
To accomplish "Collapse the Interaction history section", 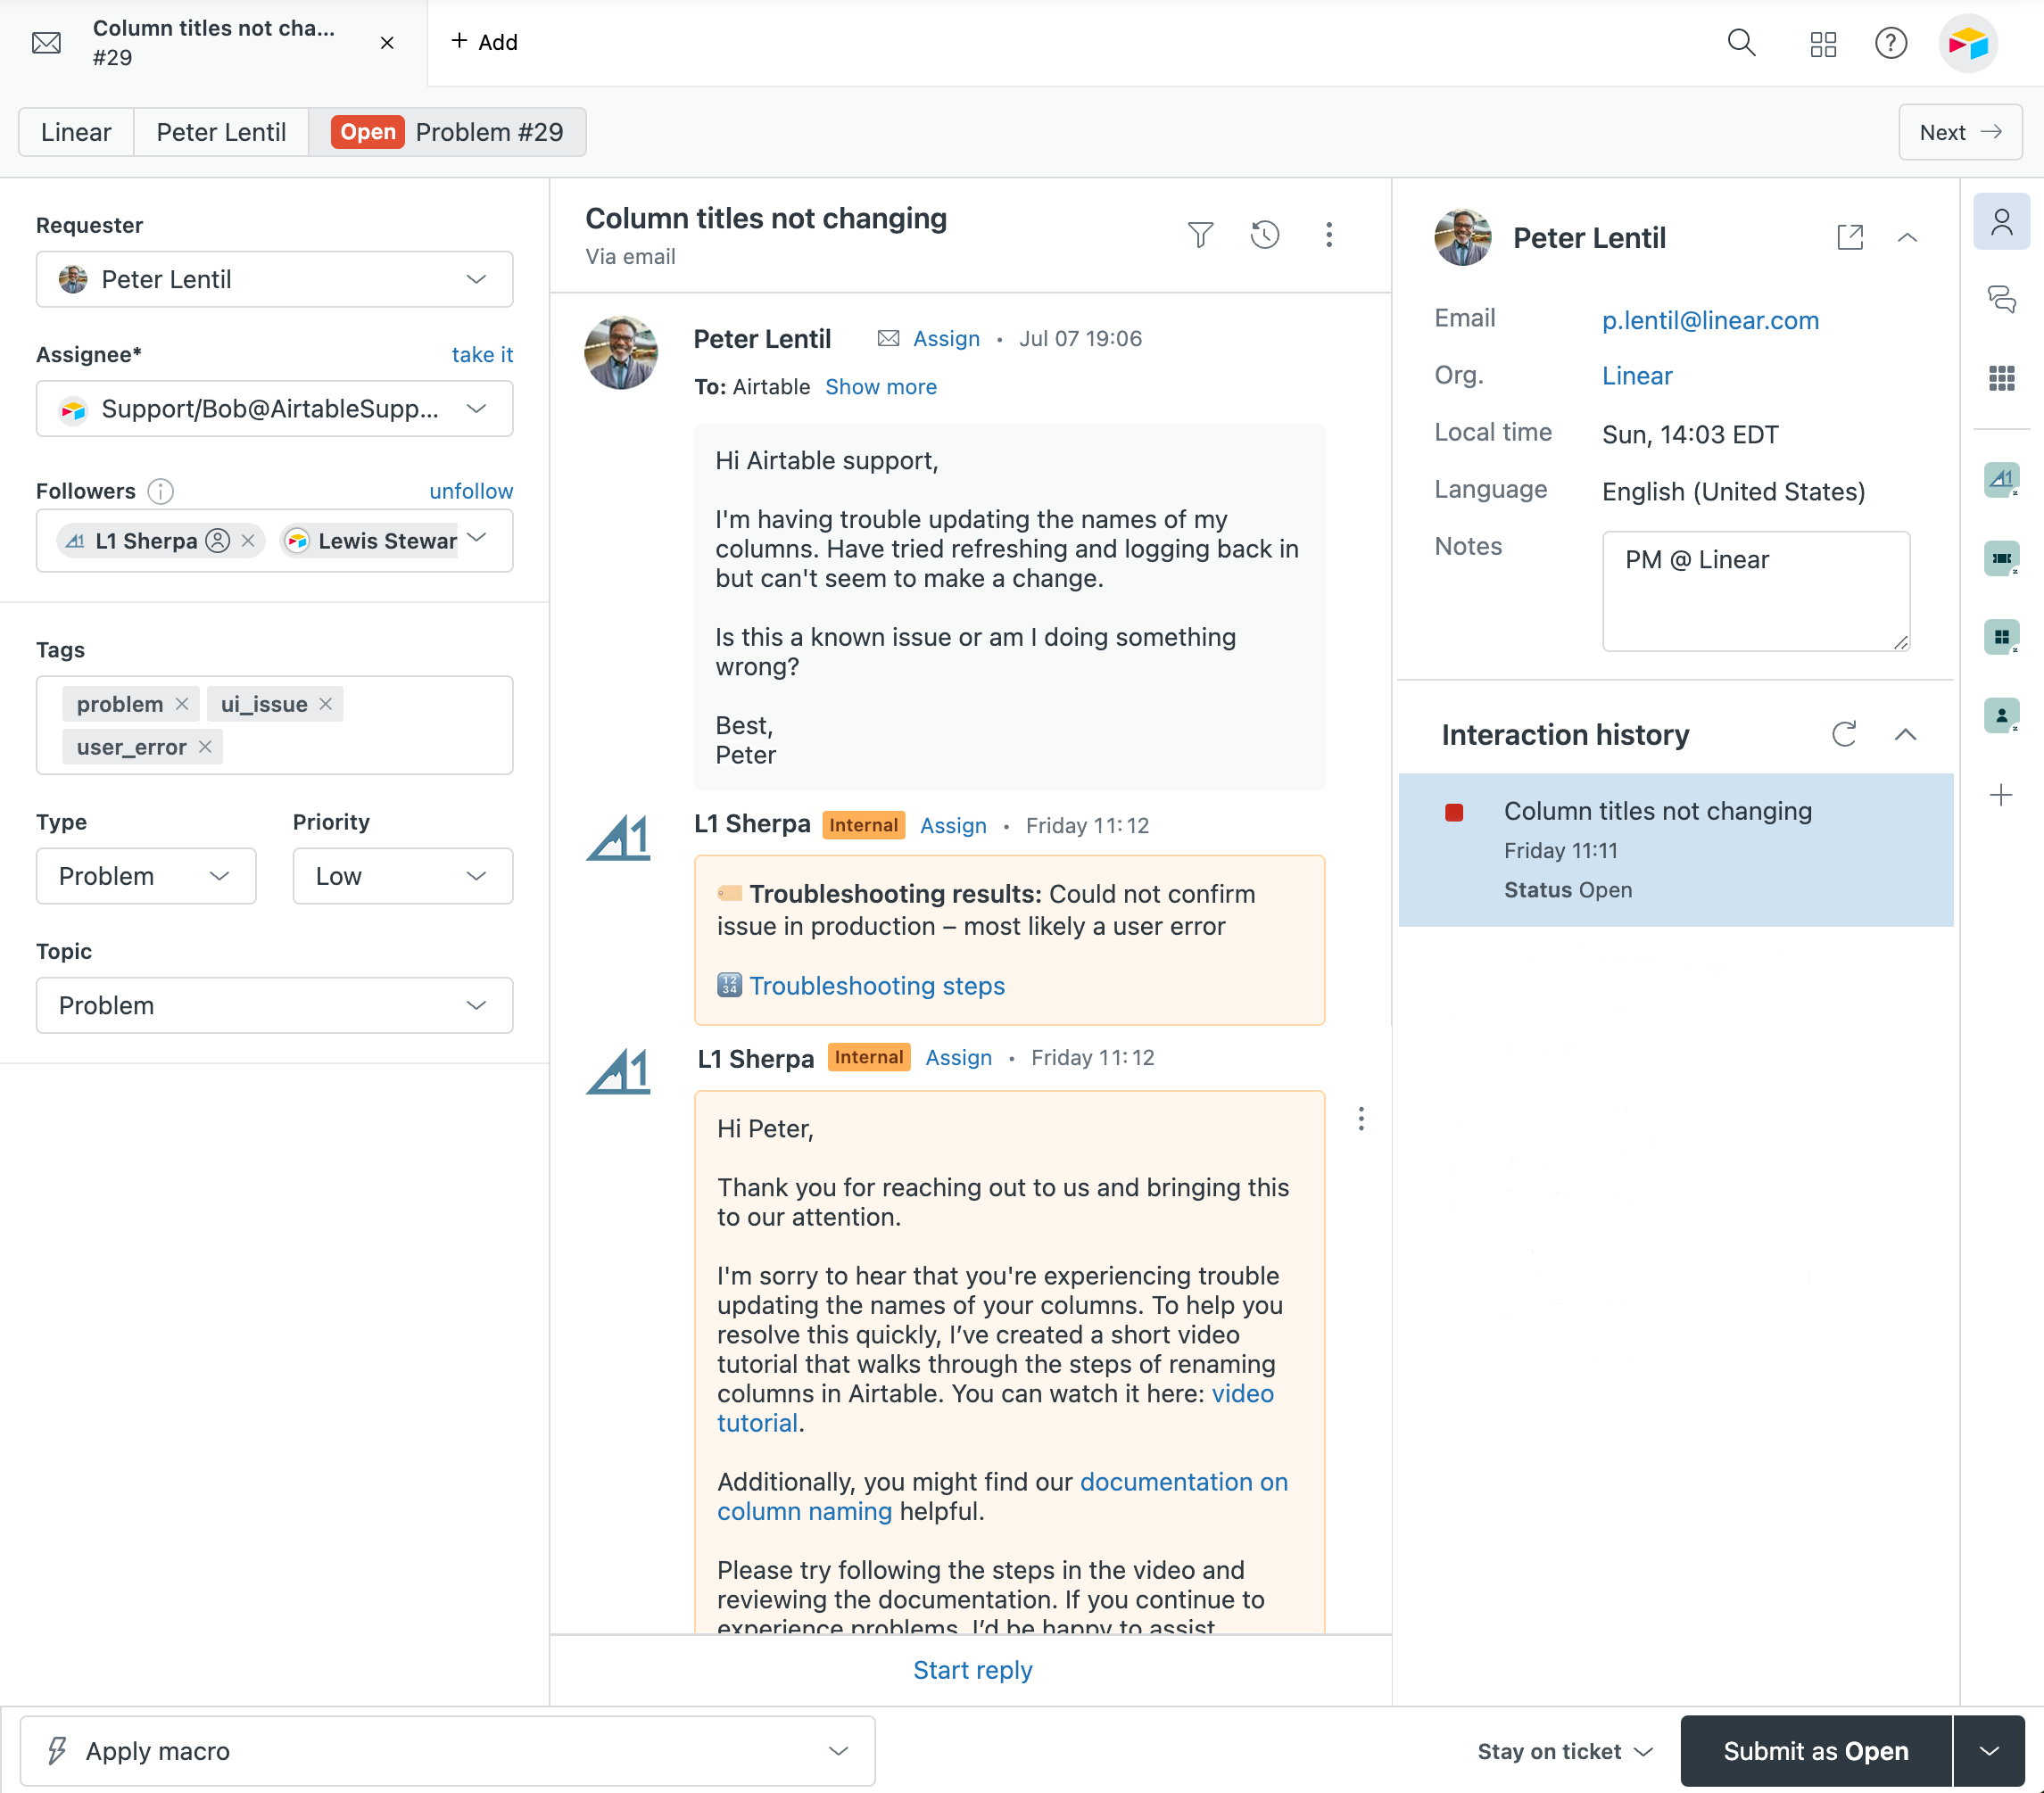I will tap(1905, 734).
